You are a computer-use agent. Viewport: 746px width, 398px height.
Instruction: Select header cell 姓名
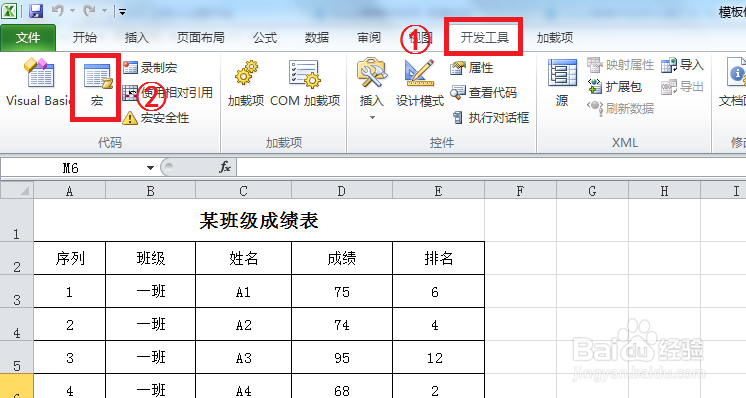[x=244, y=258]
